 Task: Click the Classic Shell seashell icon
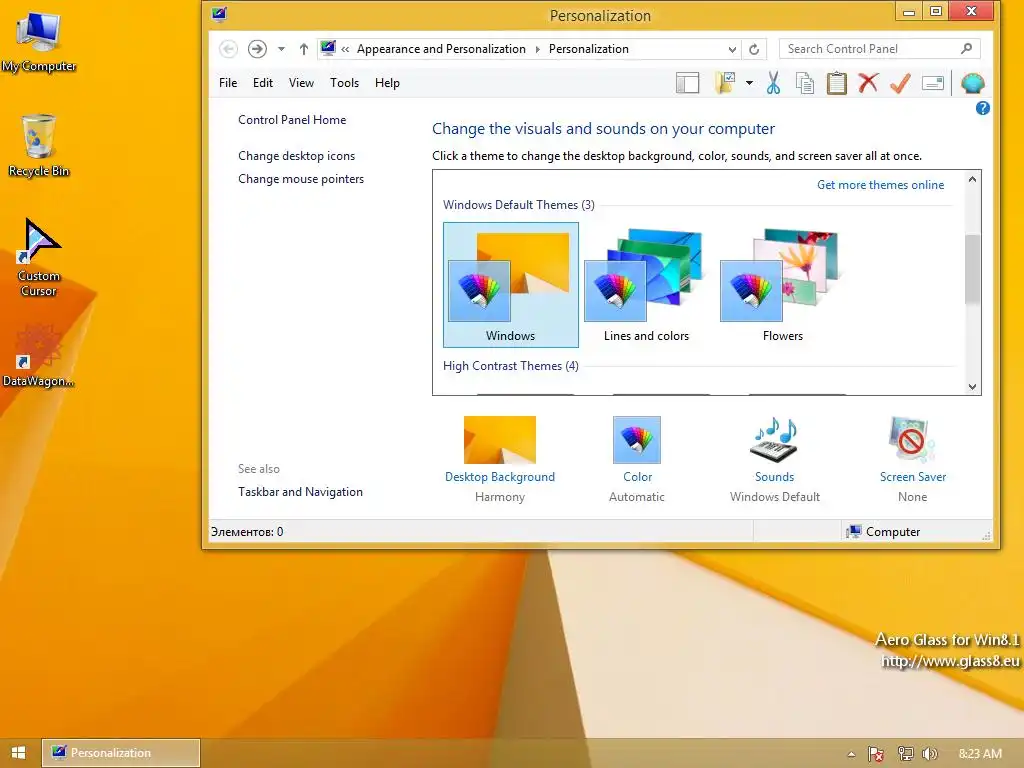coord(972,83)
